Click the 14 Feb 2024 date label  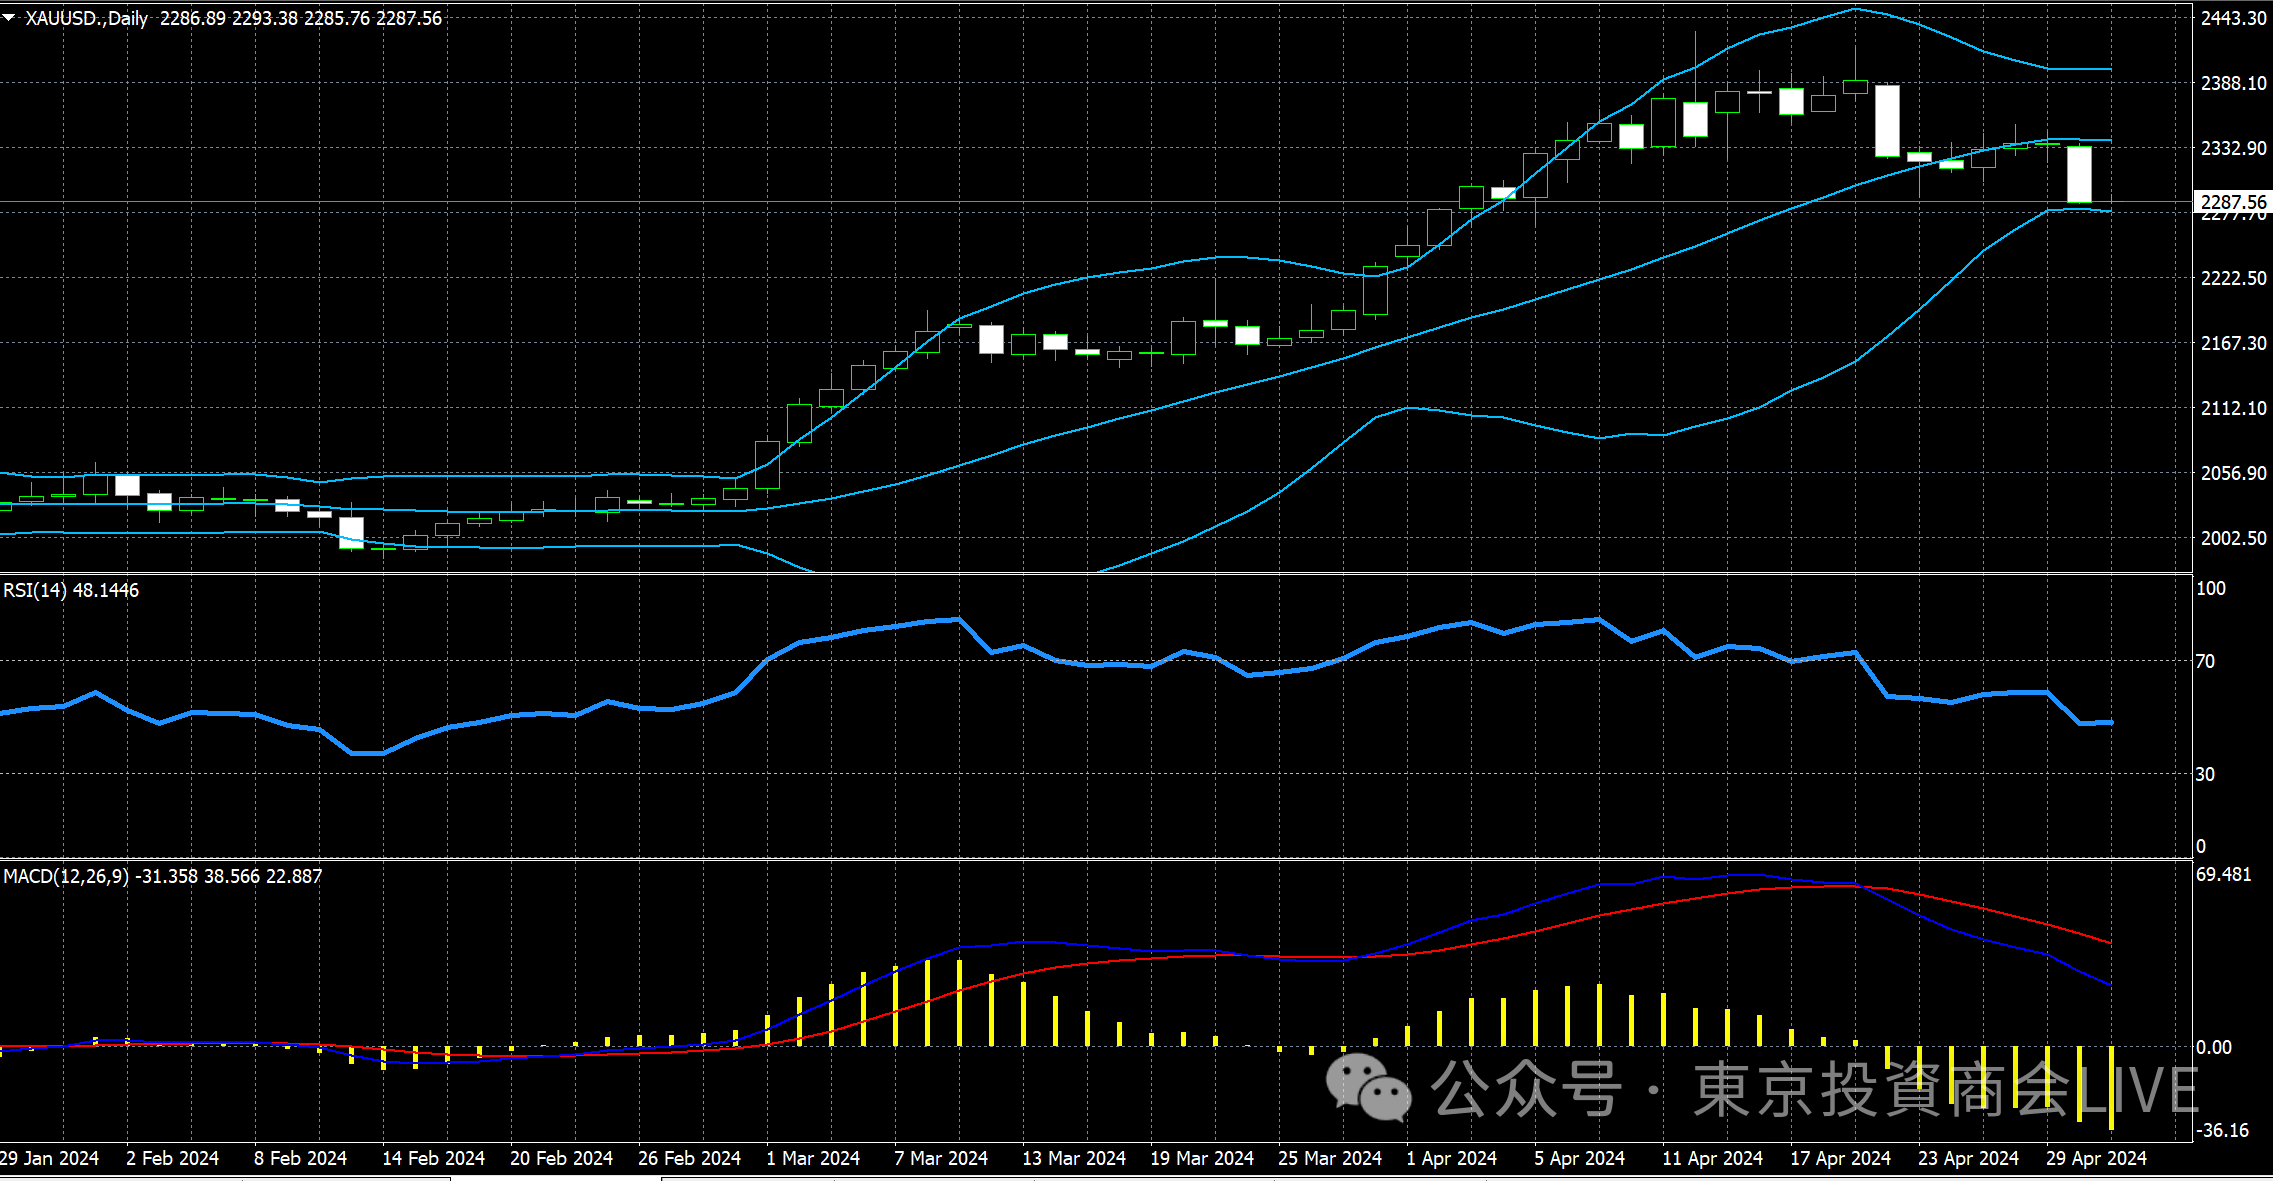click(x=433, y=1158)
